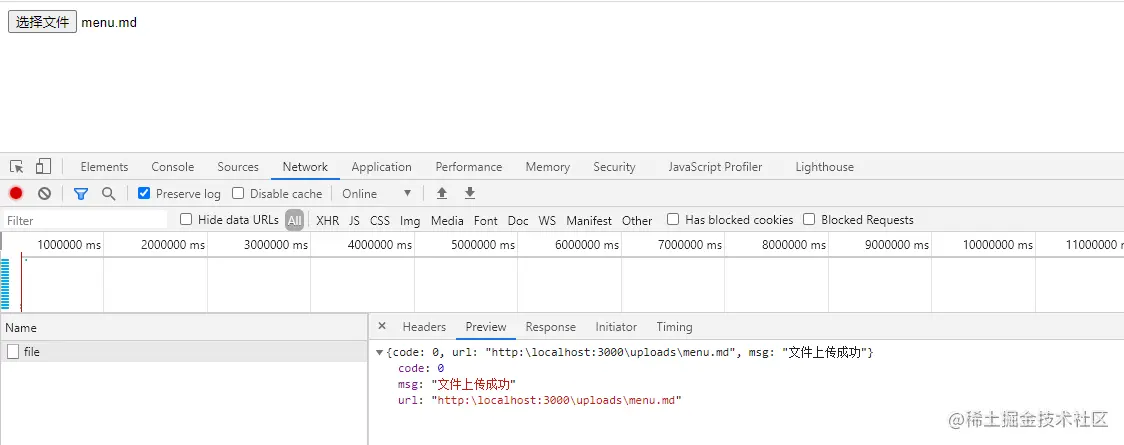This screenshot has height=445, width=1124.
Task: Clear the network log icon
Action: pos(44,193)
